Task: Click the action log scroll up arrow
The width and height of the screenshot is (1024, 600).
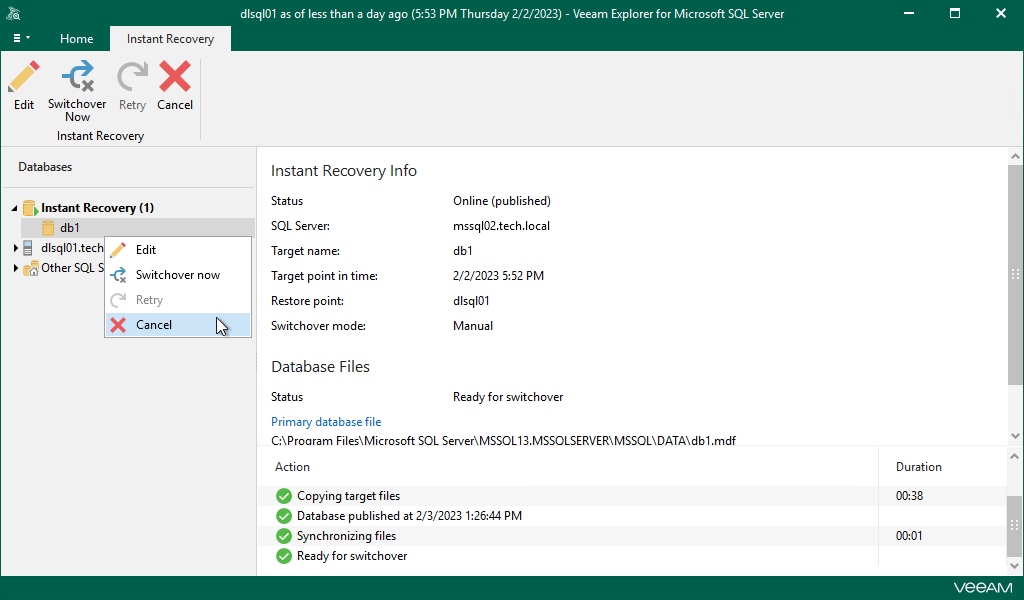Action: click(1015, 456)
